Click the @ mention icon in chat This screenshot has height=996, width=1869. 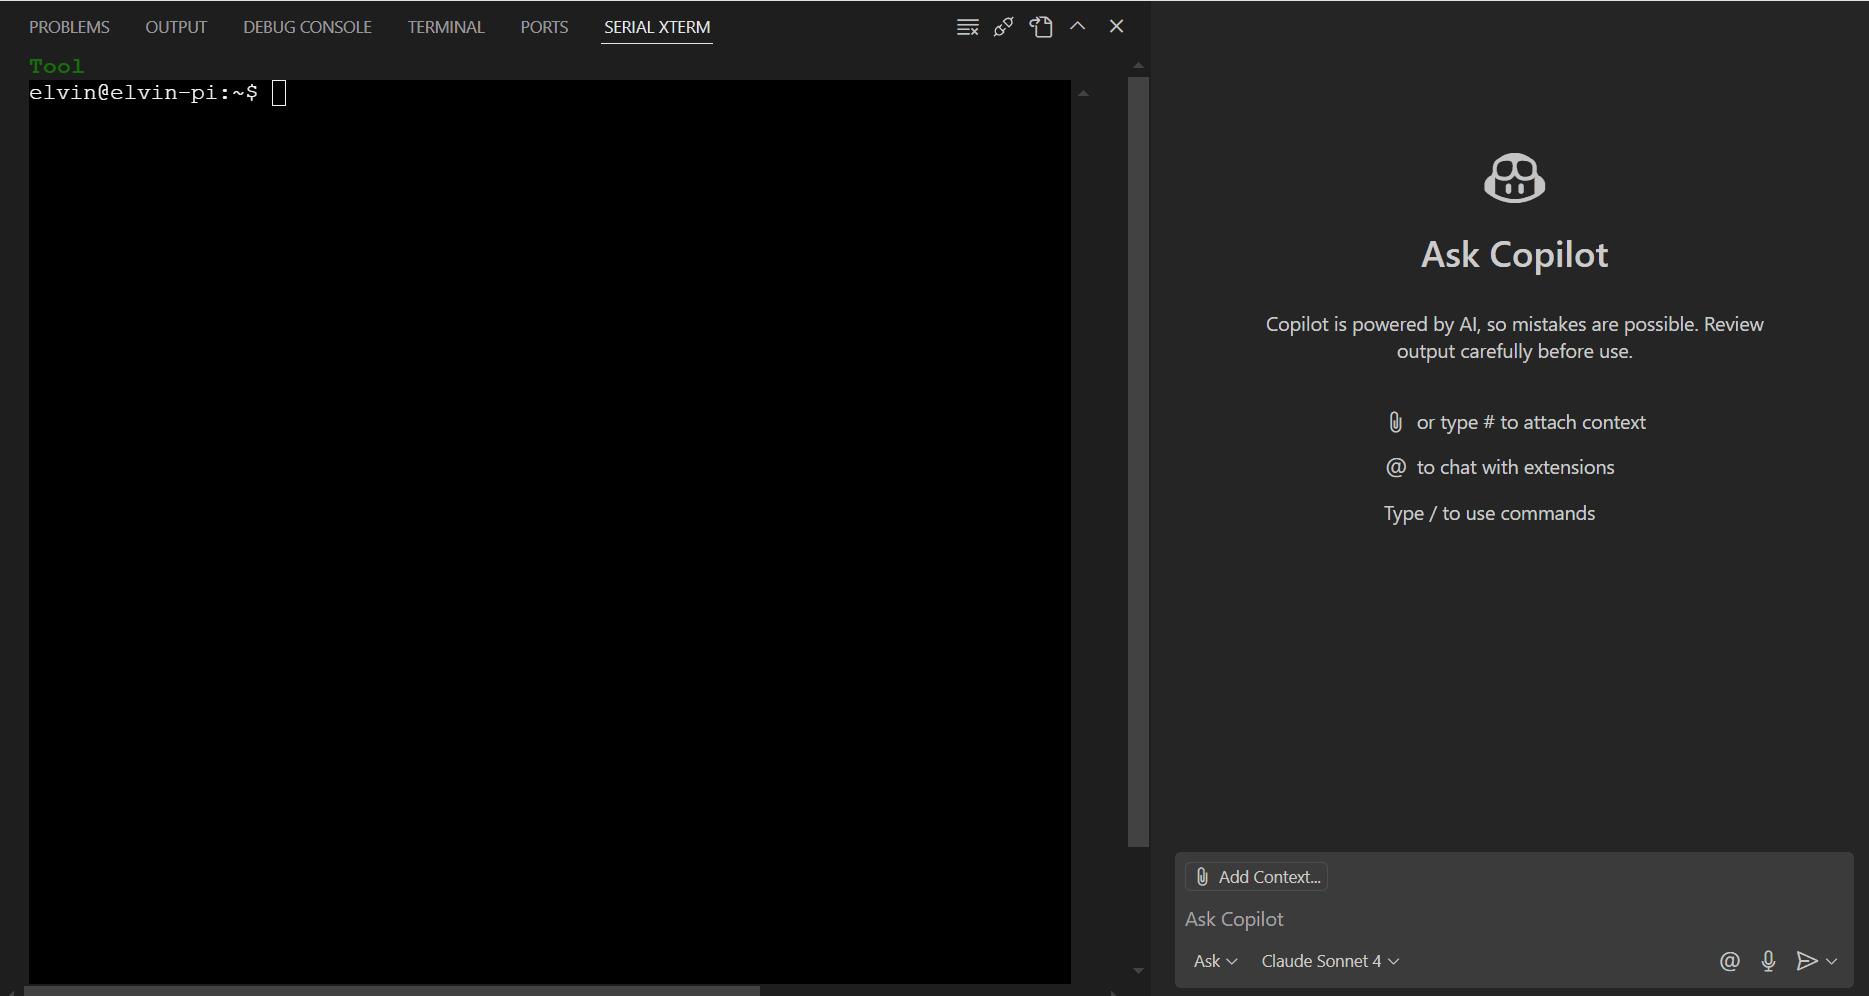coord(1730,961)
